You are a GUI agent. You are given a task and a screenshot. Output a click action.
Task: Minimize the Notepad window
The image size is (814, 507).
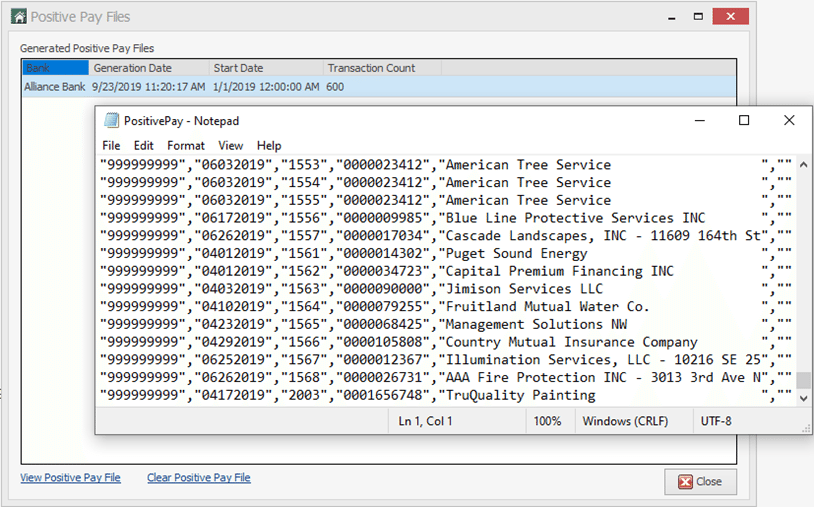[x=700, y=120]
